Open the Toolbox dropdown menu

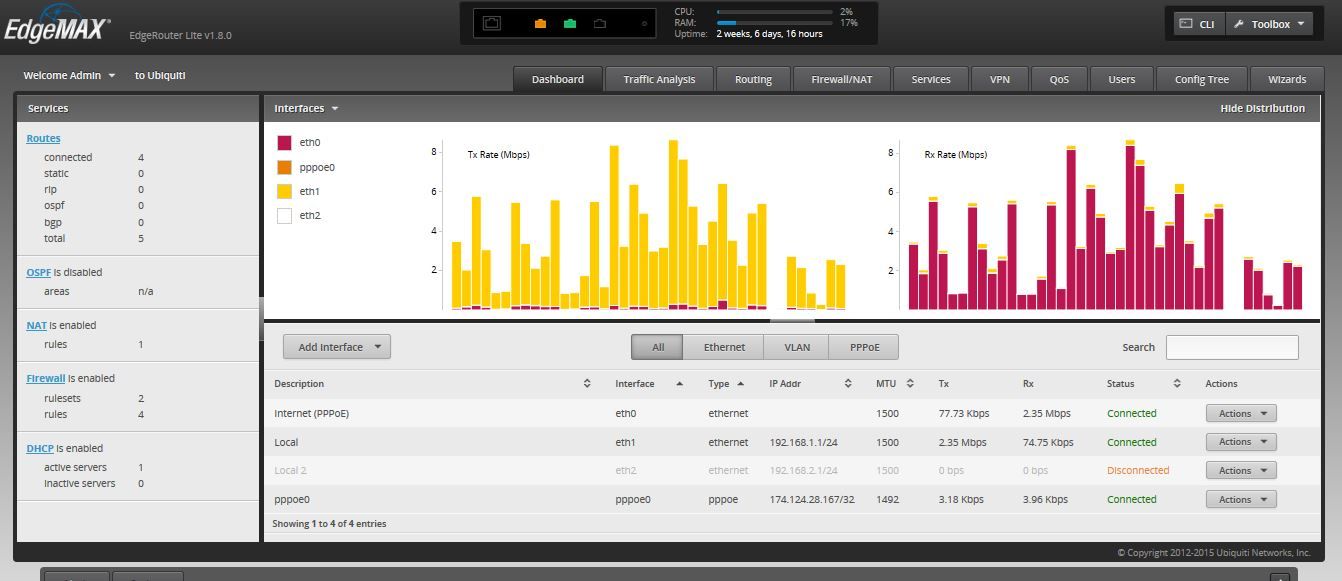(x=1269, y=24)
